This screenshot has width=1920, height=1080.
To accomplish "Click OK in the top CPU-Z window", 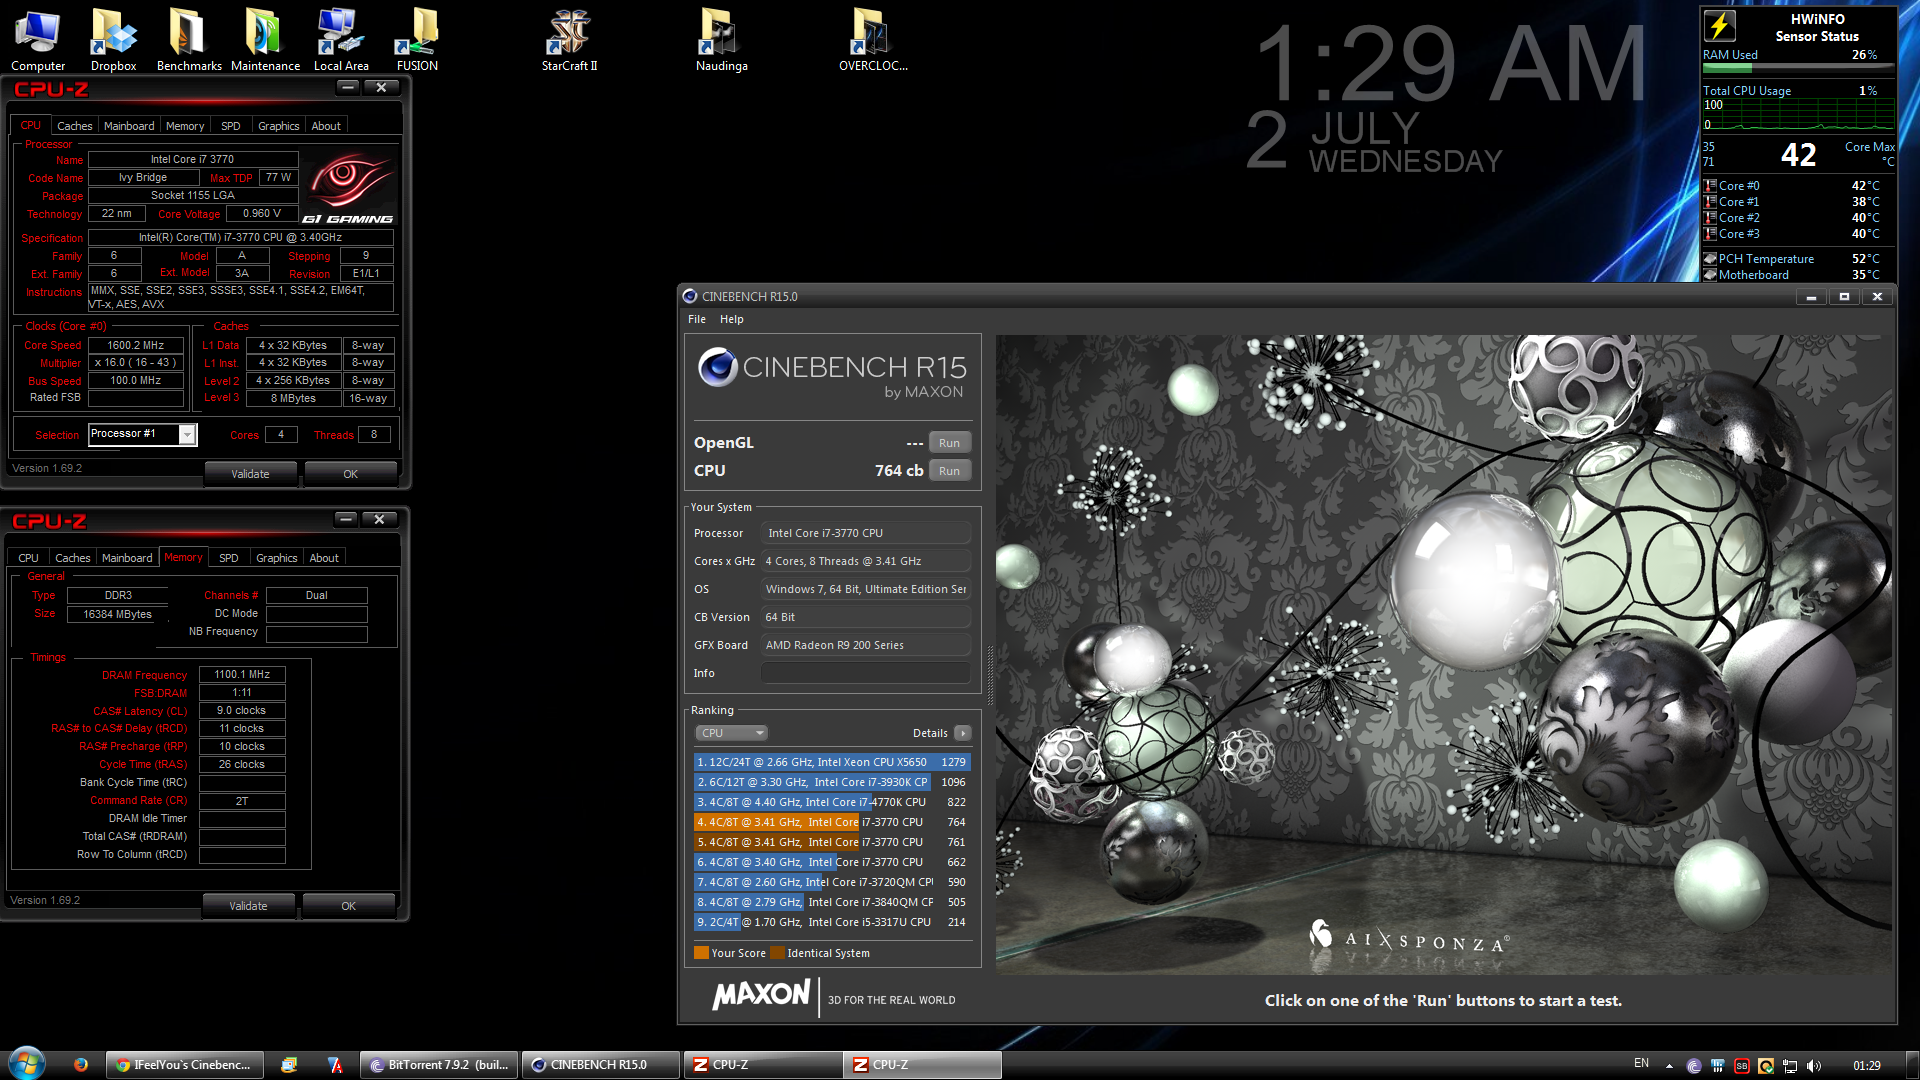I will coord(350,474).
